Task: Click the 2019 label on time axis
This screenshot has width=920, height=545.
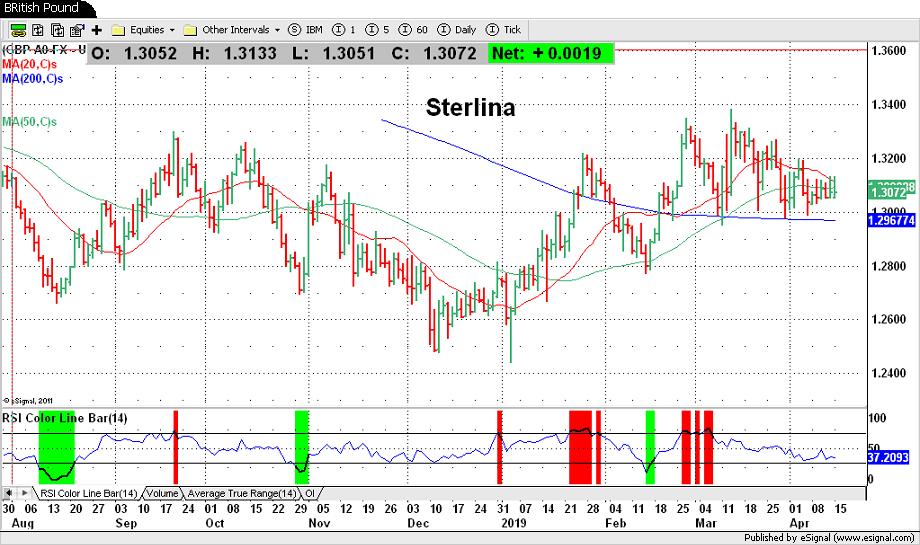Action: tap(515, 522)
